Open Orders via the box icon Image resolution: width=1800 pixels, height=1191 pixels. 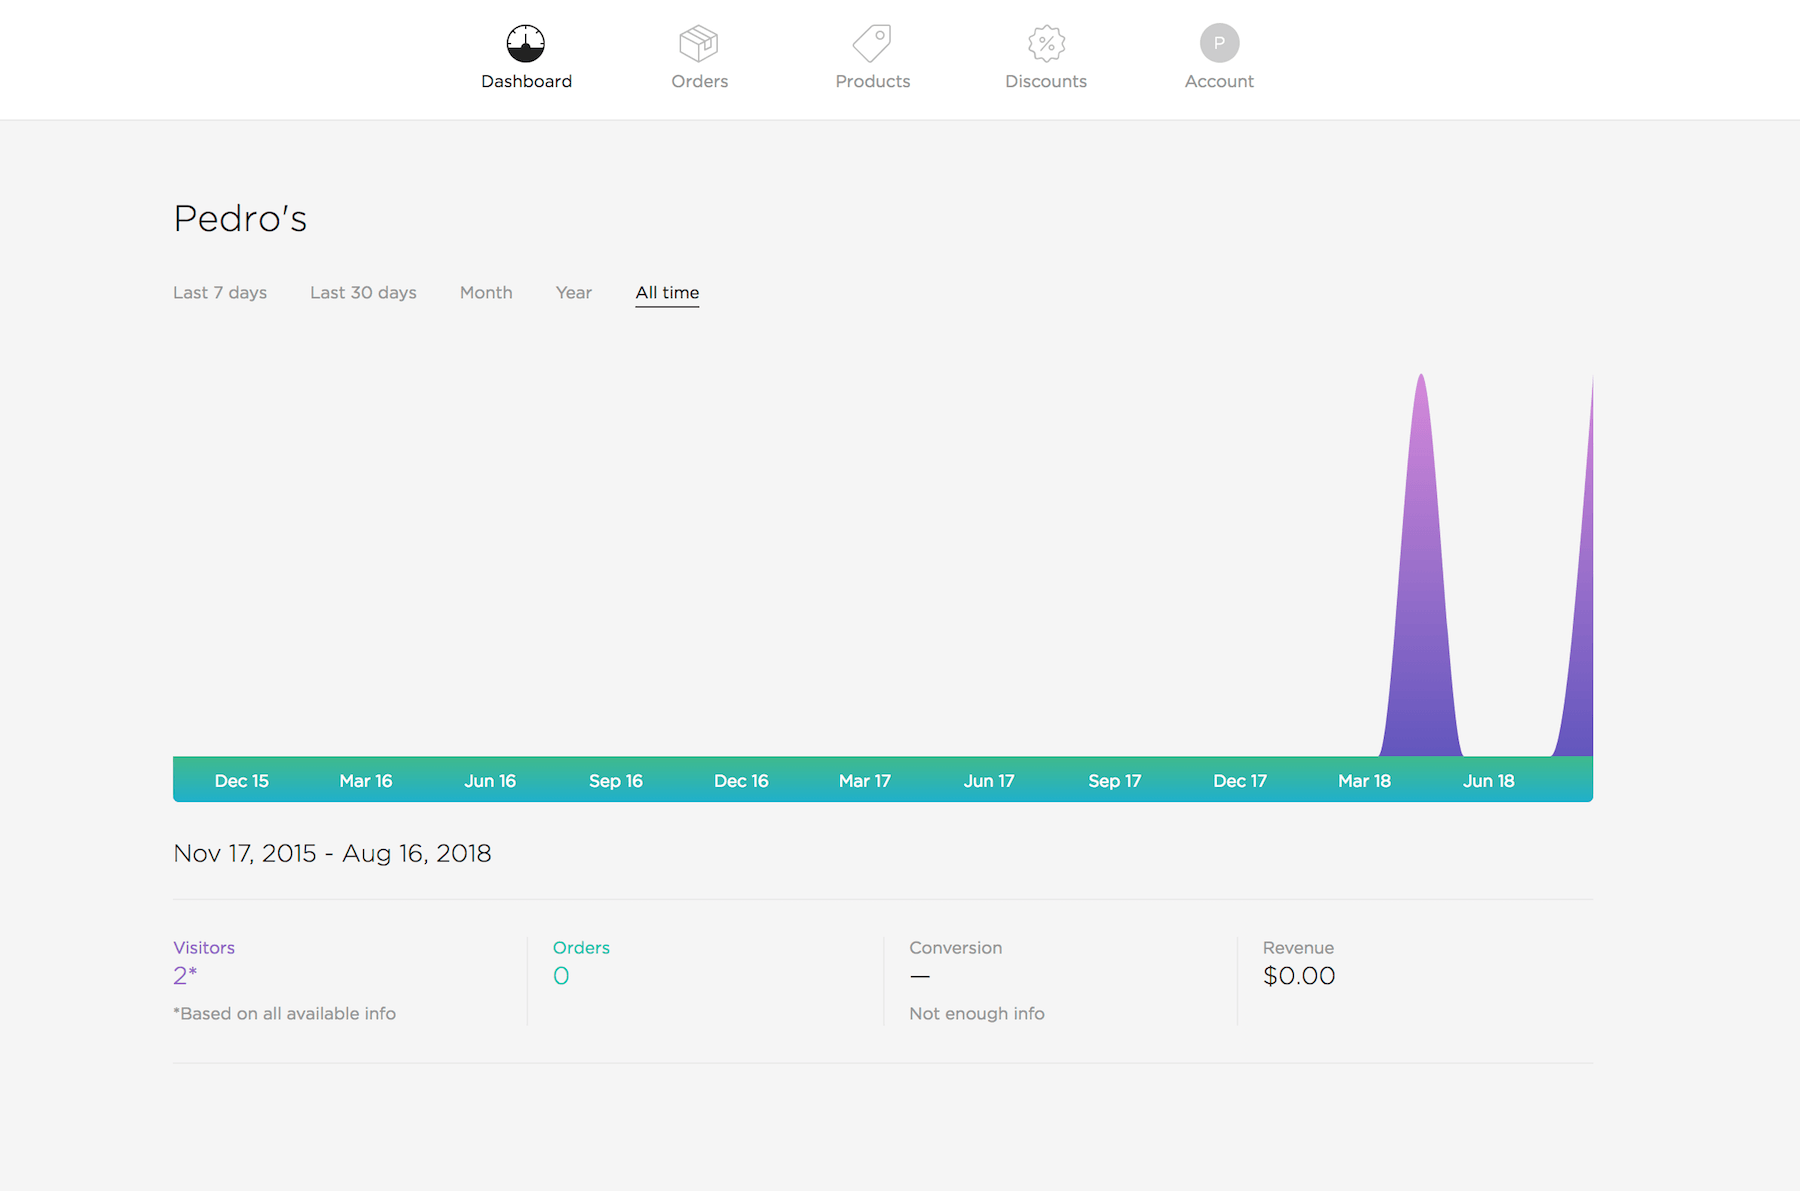699,43
